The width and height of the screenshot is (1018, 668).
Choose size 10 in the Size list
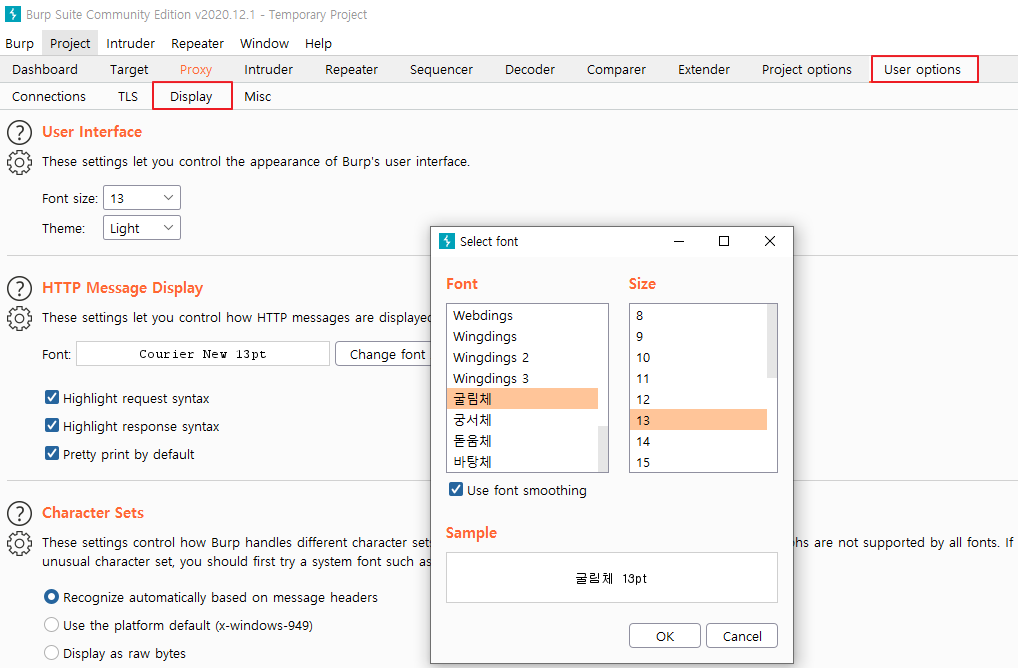pyautogui.click(x=698, y=357)
